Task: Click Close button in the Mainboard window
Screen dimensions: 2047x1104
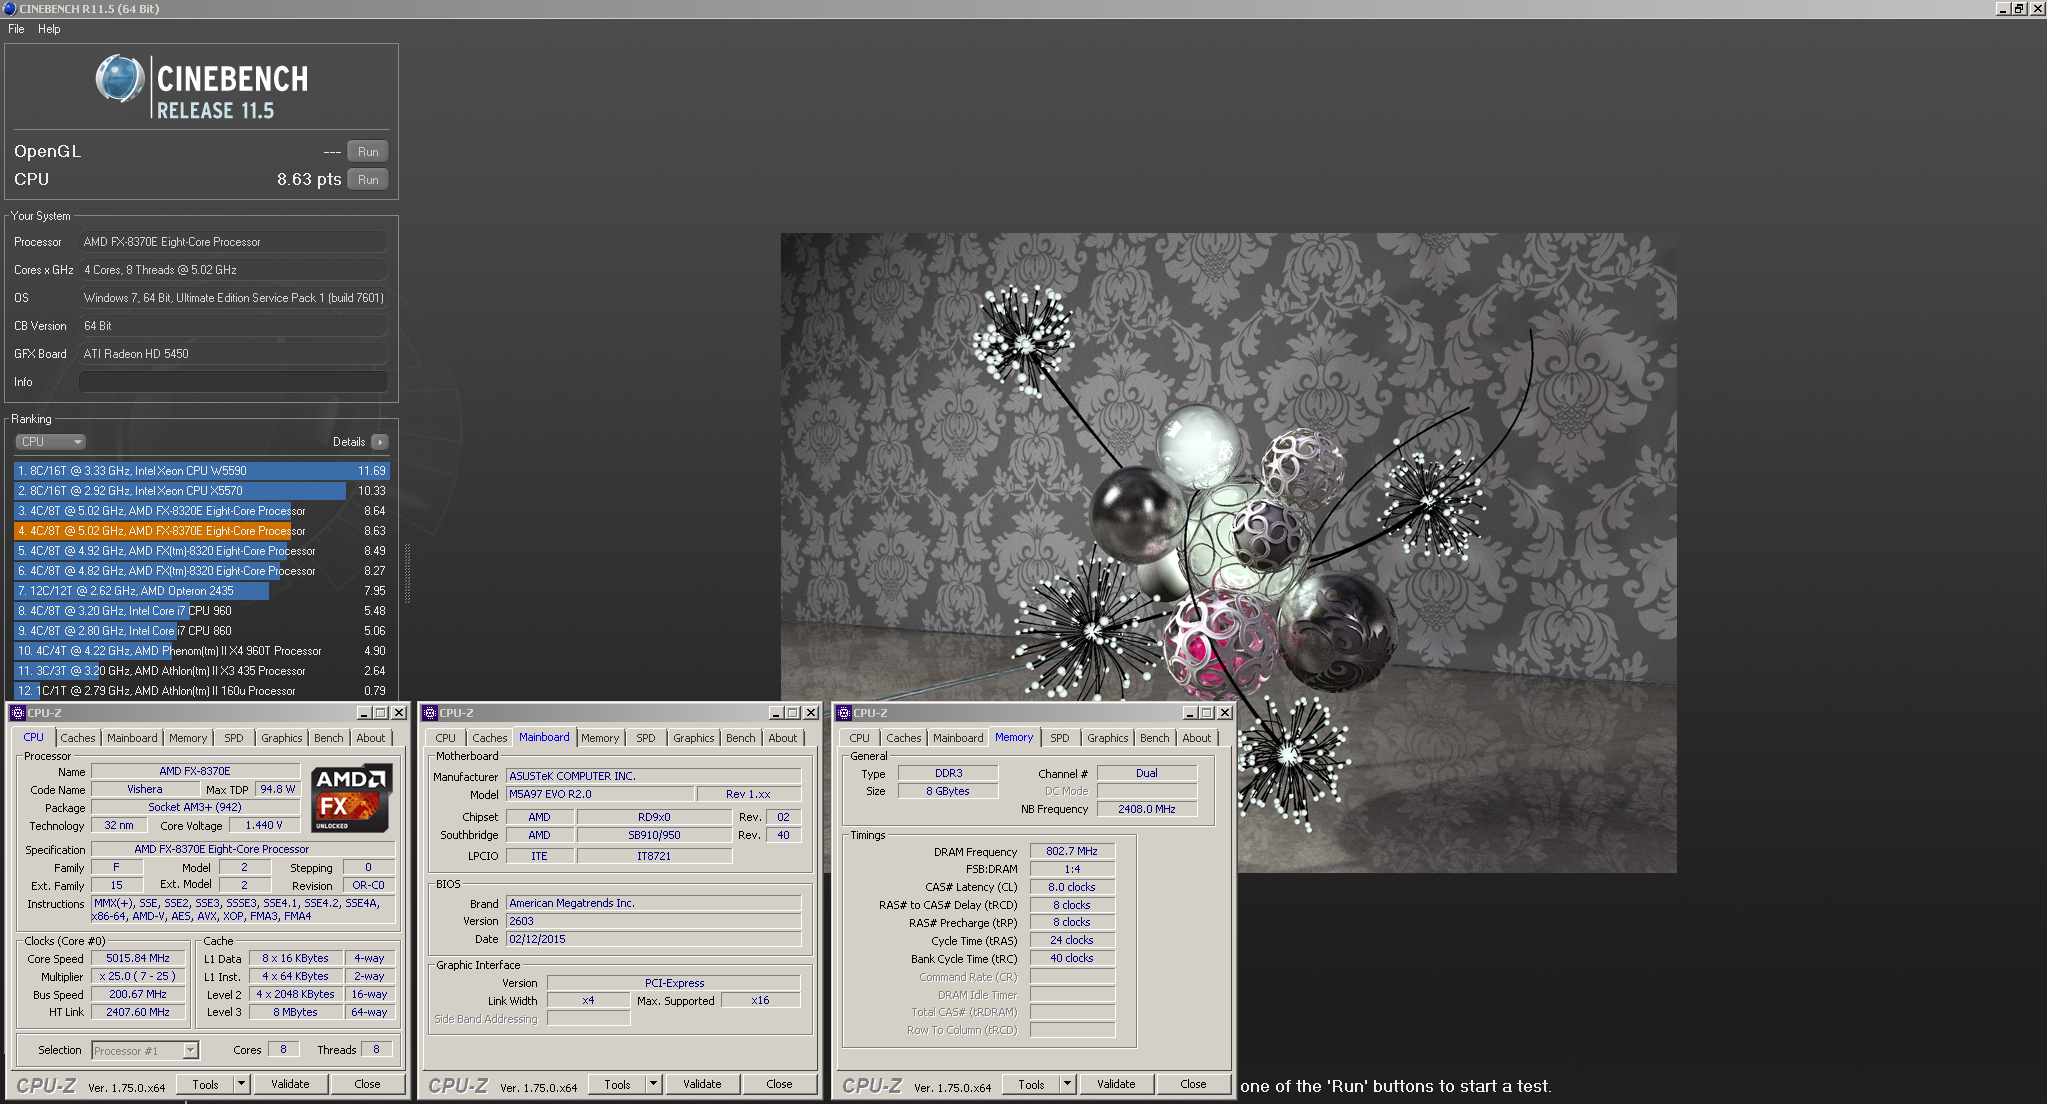Action: click(x=779, y=1084)
